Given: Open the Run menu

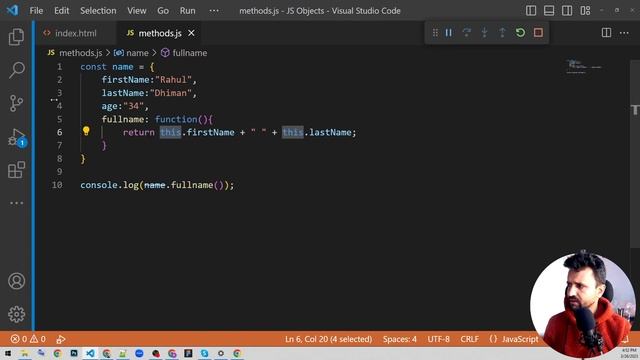Looking at the screenshot, I should point(188,11).
